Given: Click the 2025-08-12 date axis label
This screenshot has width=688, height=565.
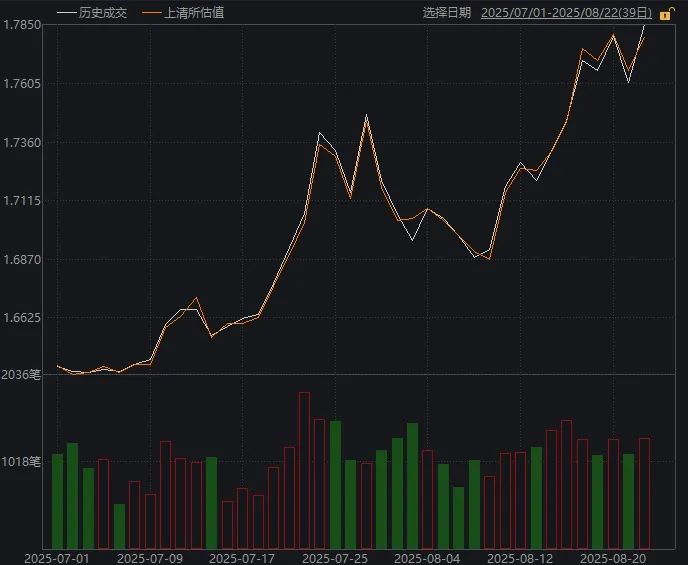Looking at the screenshot, I should [521, 557].
